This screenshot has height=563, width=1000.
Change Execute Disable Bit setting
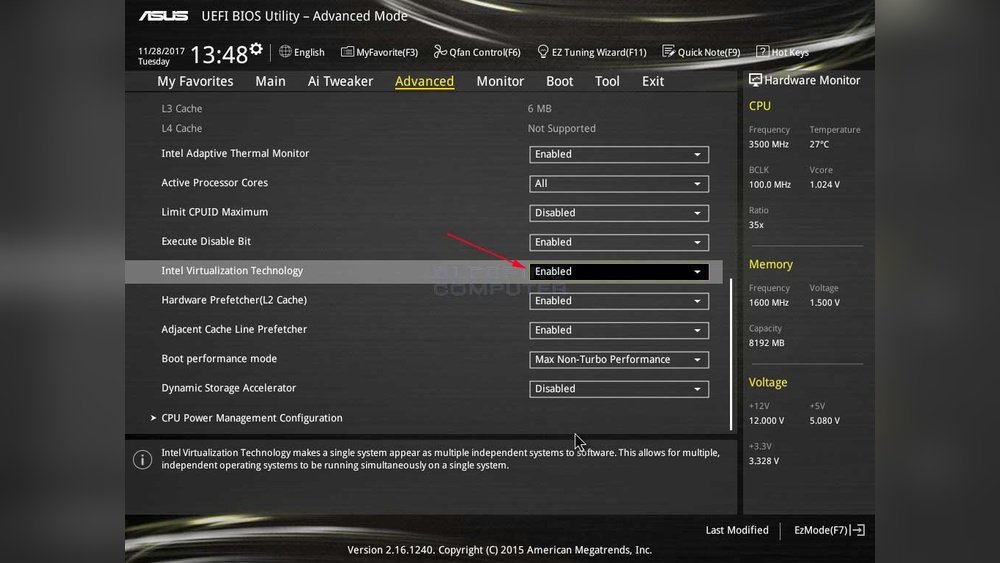[618, 242]
